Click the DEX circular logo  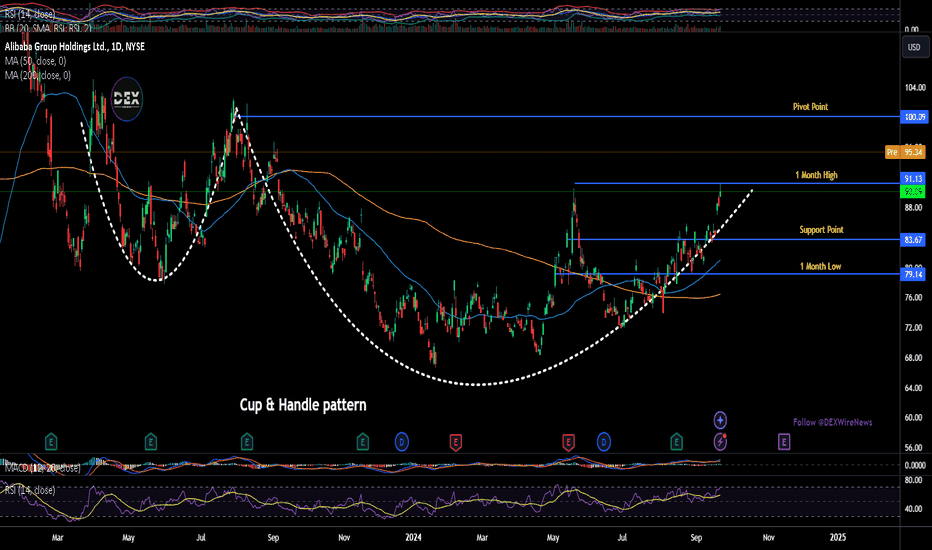127,99
